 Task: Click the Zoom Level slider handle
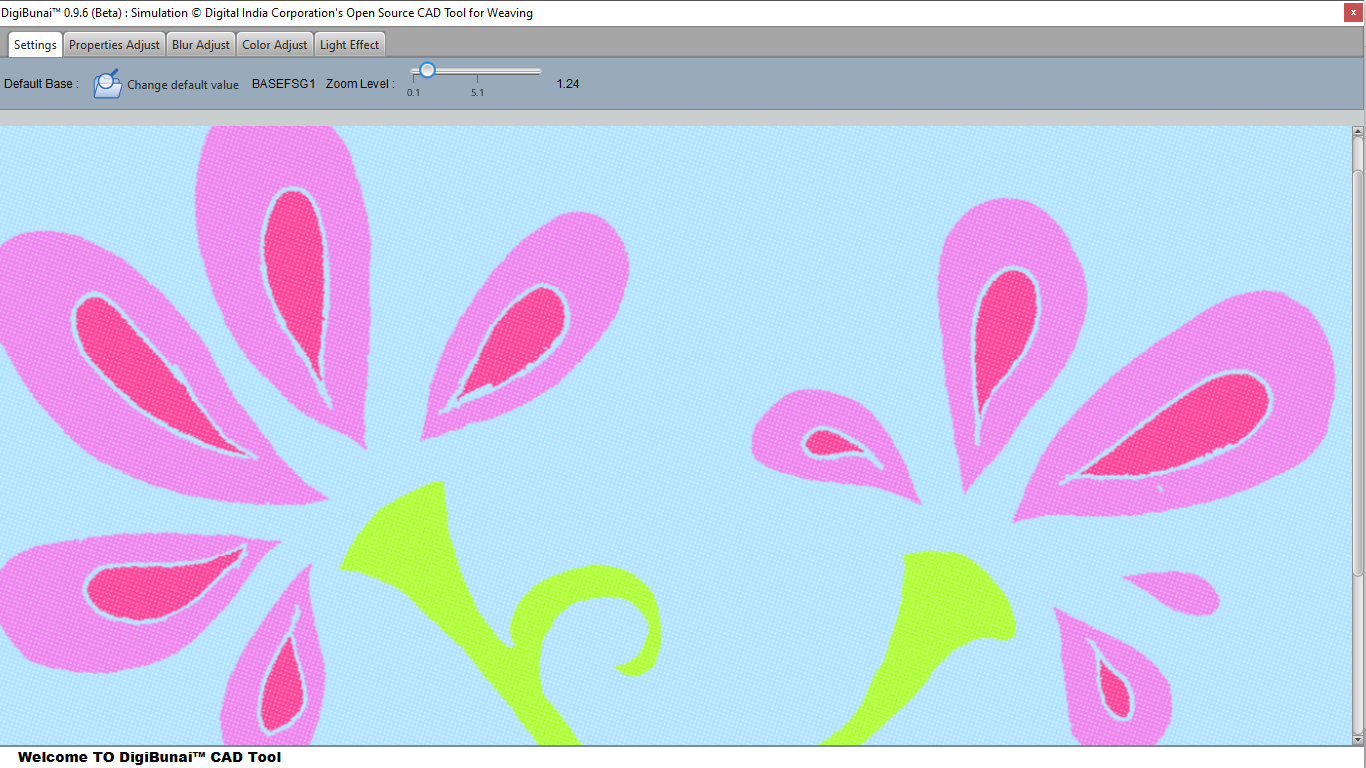tap(427, 70)
